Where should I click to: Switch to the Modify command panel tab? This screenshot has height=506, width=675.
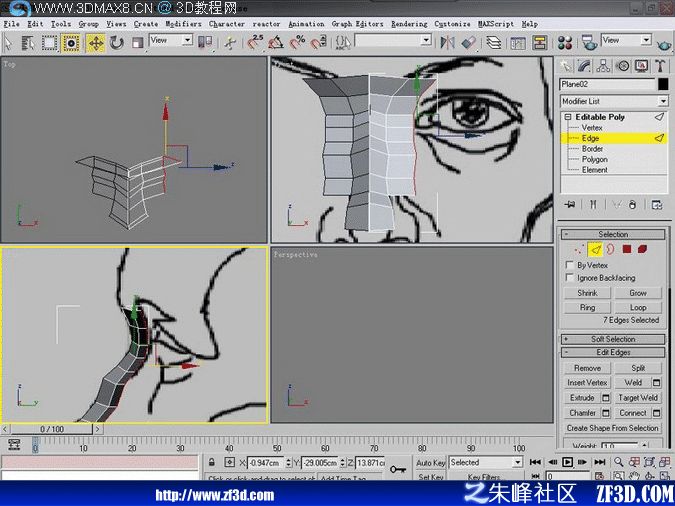[584, 66]
